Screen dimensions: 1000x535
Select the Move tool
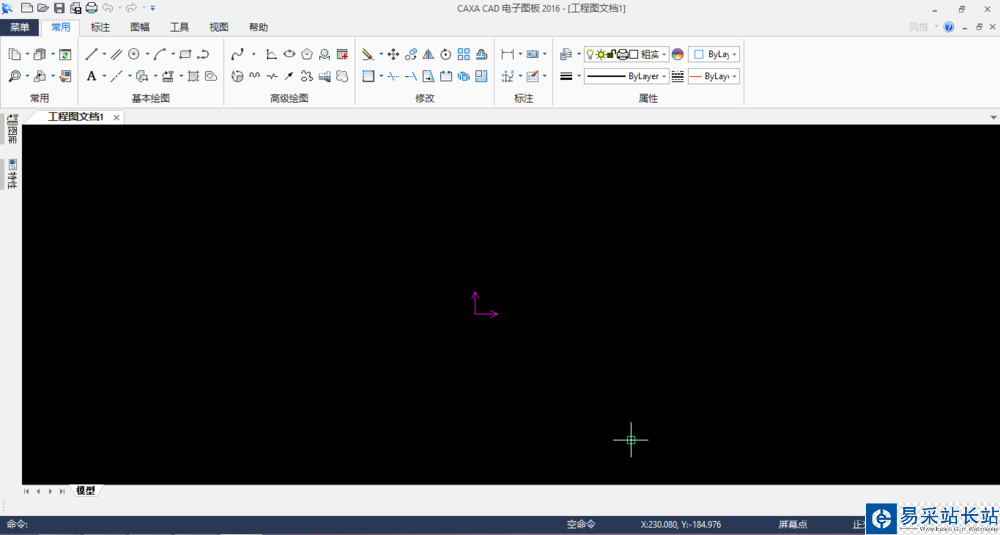pos(393,54)
